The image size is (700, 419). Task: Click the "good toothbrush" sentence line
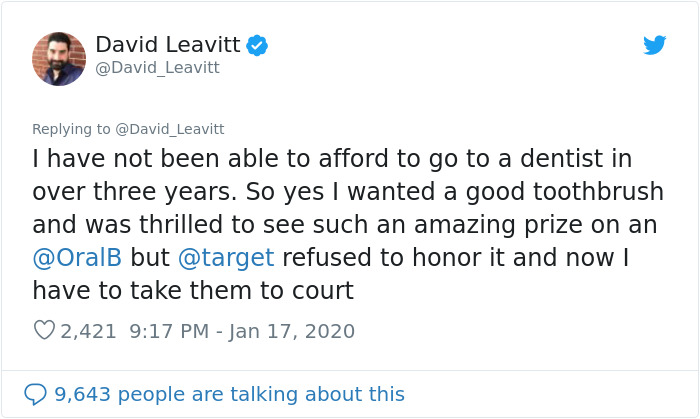pos(332,192)
